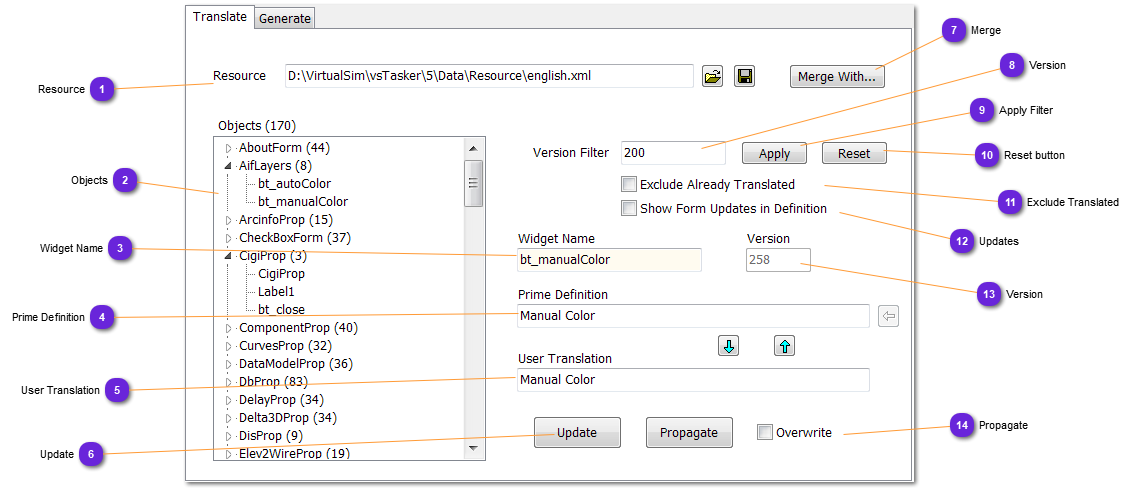
Task: Expand the AboutForm (44) tree node
Action: coord(229,148)
